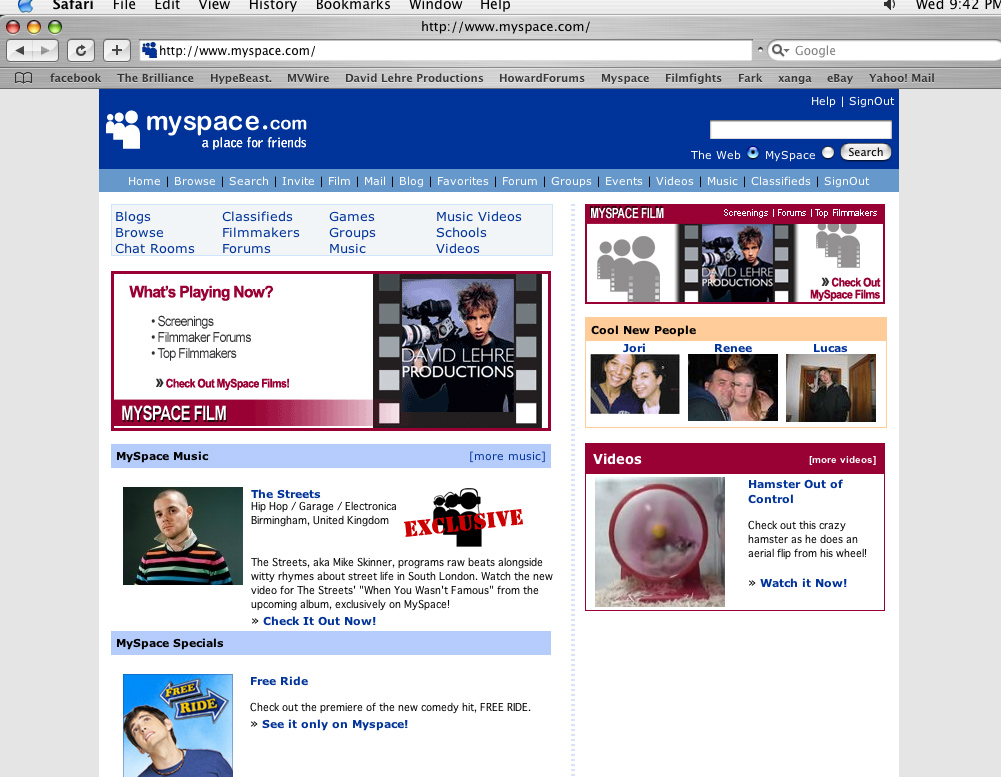
Task: Click See it only on Myspace! link
Action: tap(335, 723)
